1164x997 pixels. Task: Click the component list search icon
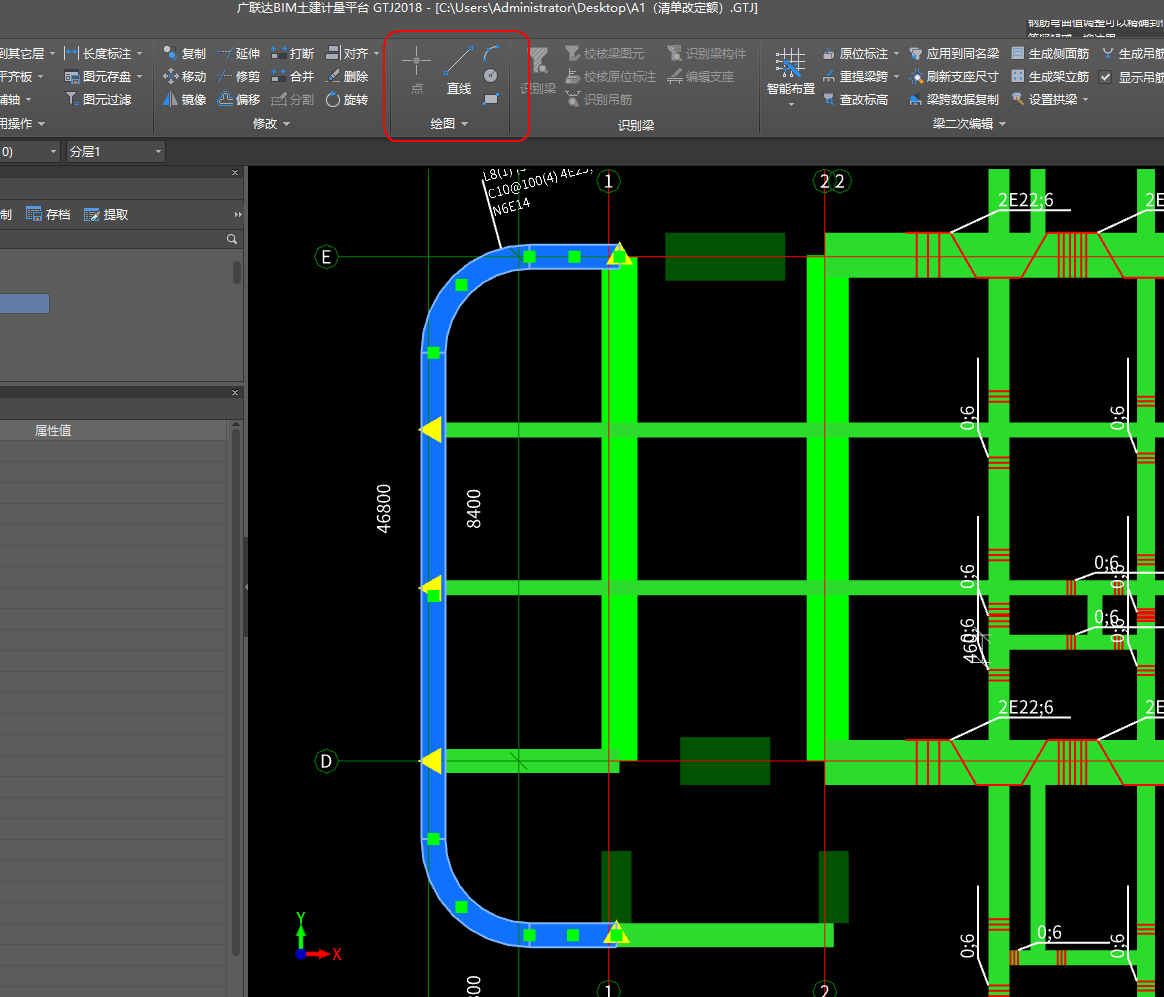232,239
